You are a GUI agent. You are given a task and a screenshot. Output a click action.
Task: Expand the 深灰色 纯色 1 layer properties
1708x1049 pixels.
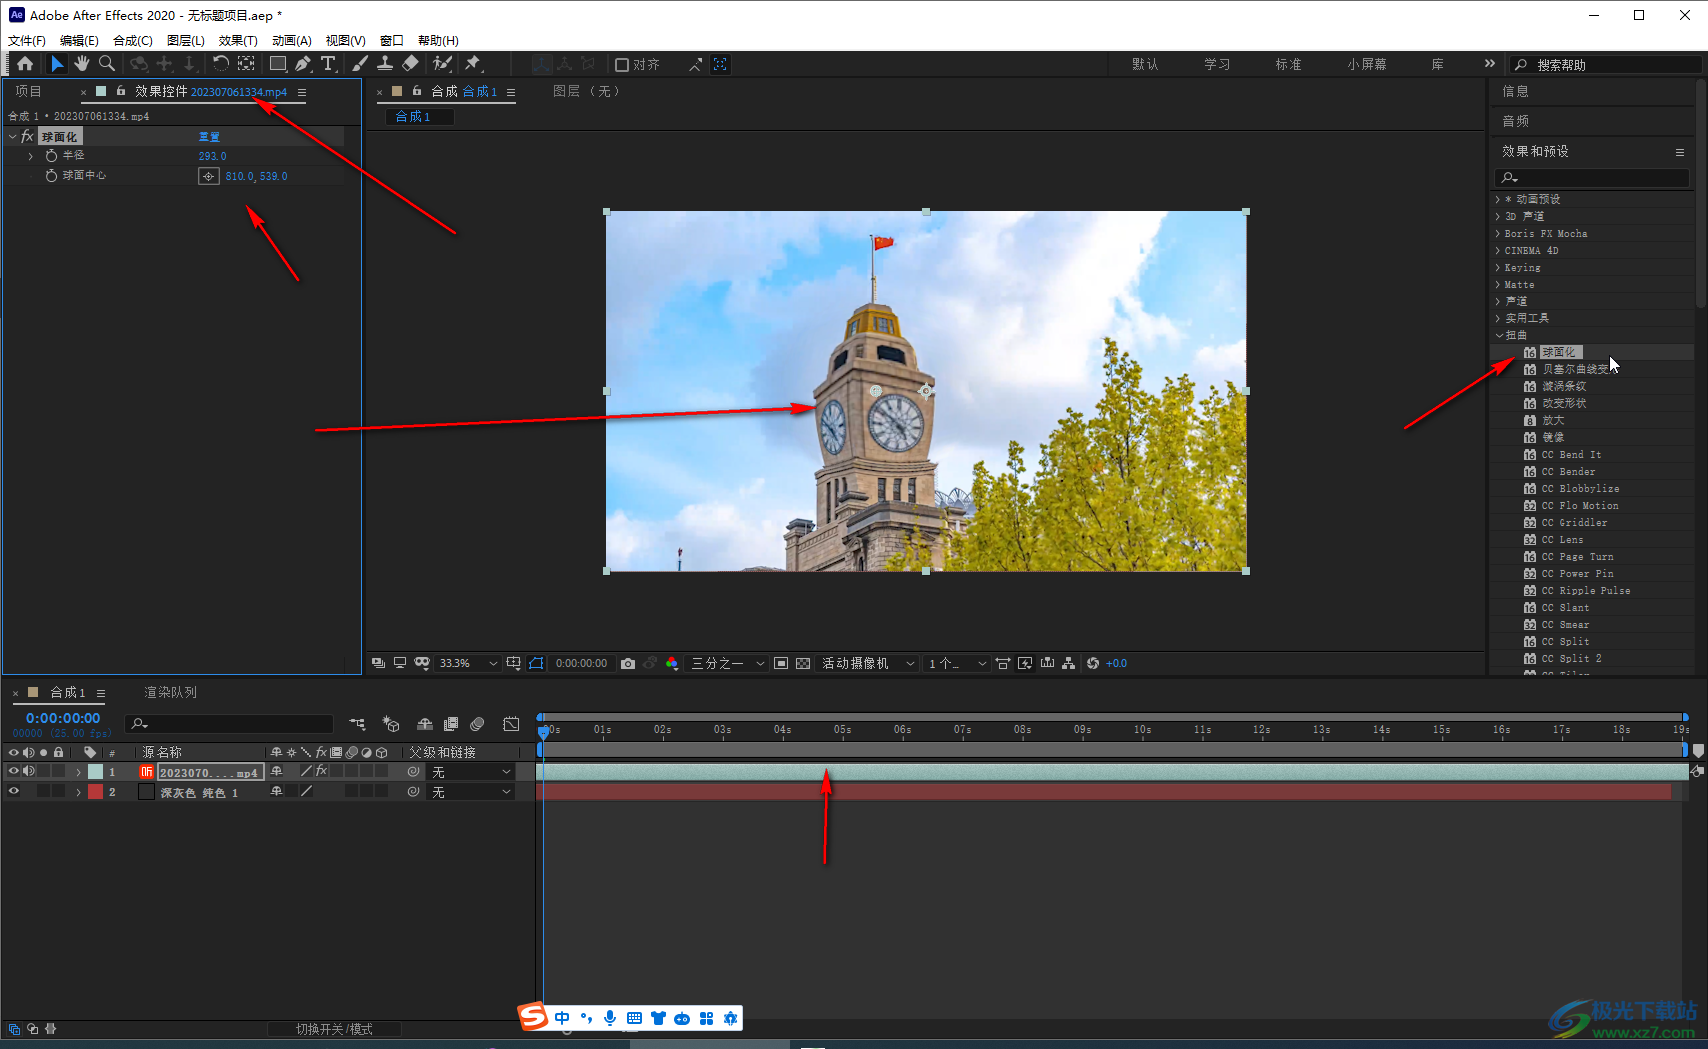(78, 792)
